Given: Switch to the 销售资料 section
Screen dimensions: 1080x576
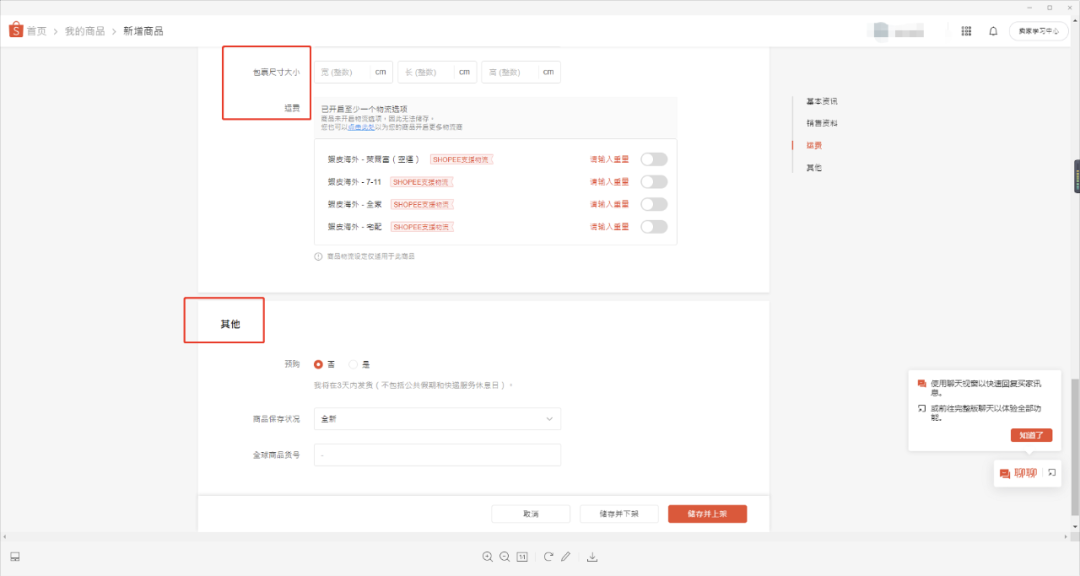Looking at the screenshot, I should [820, 122].
